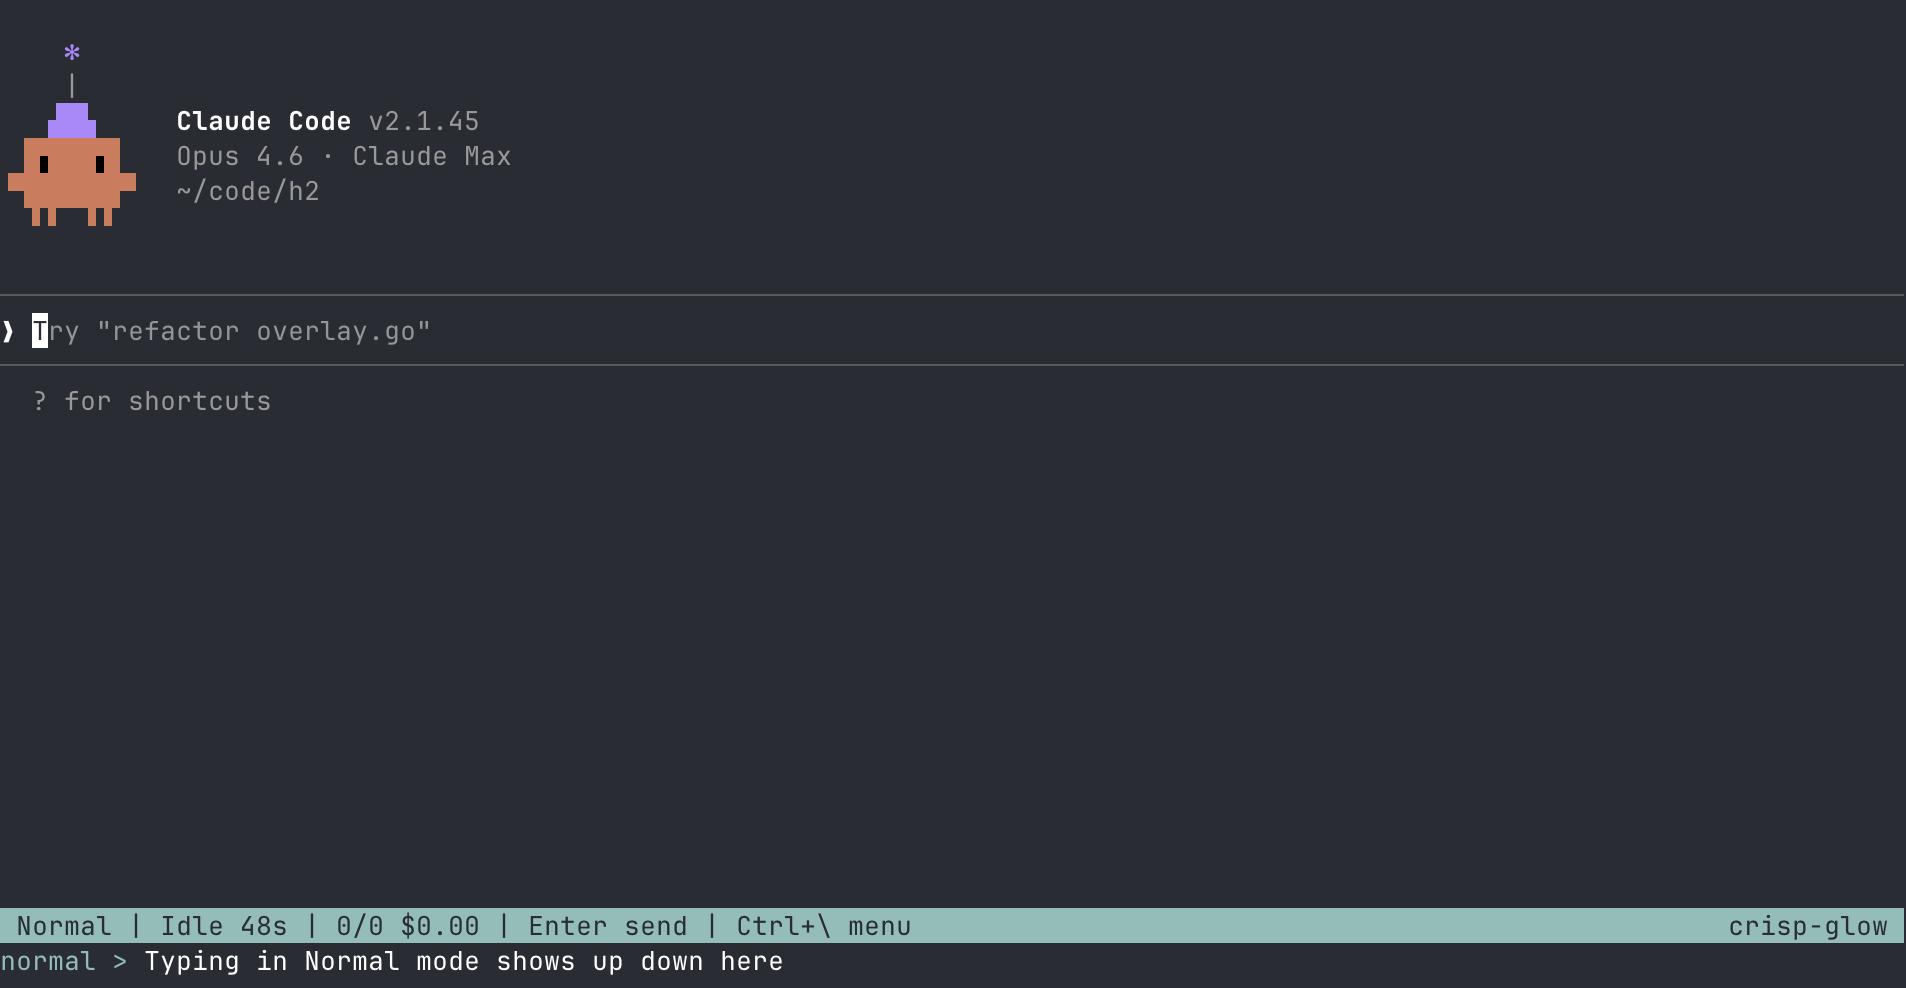Screen dimensions: 1906x988
Task: Select the Claude Max plan label
Action: pos(431,157)
